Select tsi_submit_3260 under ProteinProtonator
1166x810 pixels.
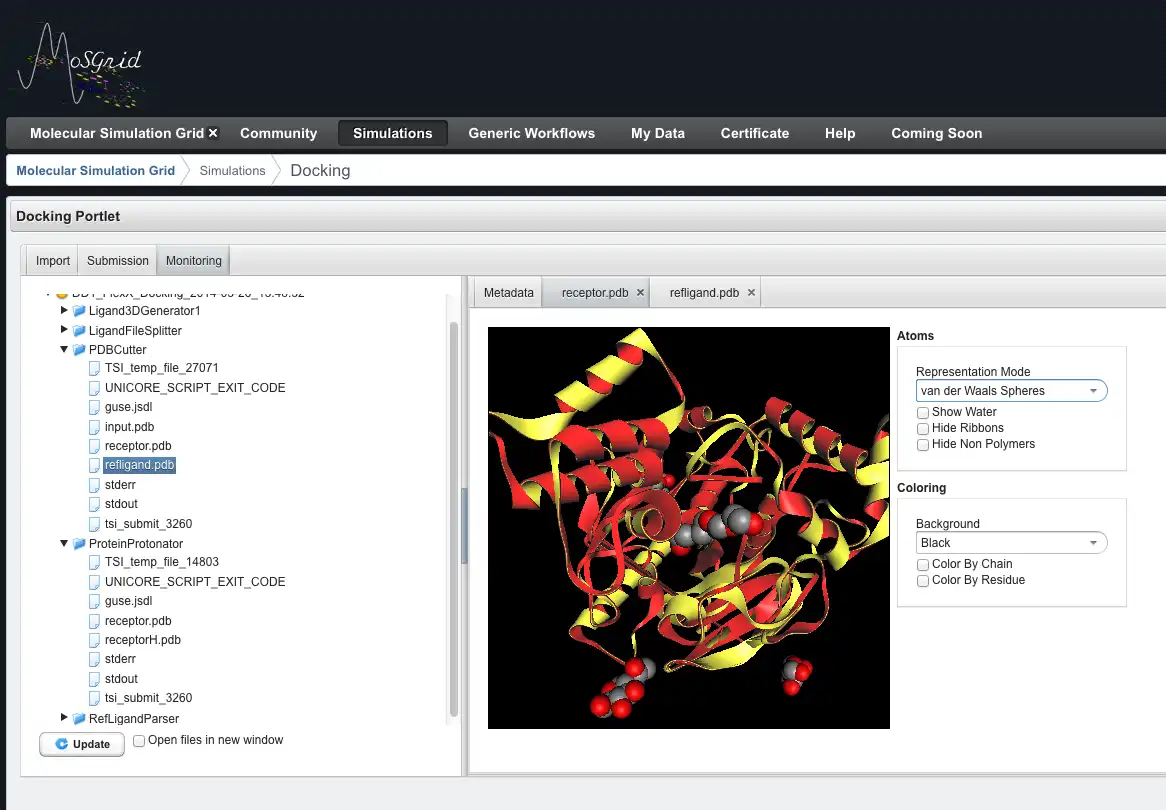click(149, 698)
